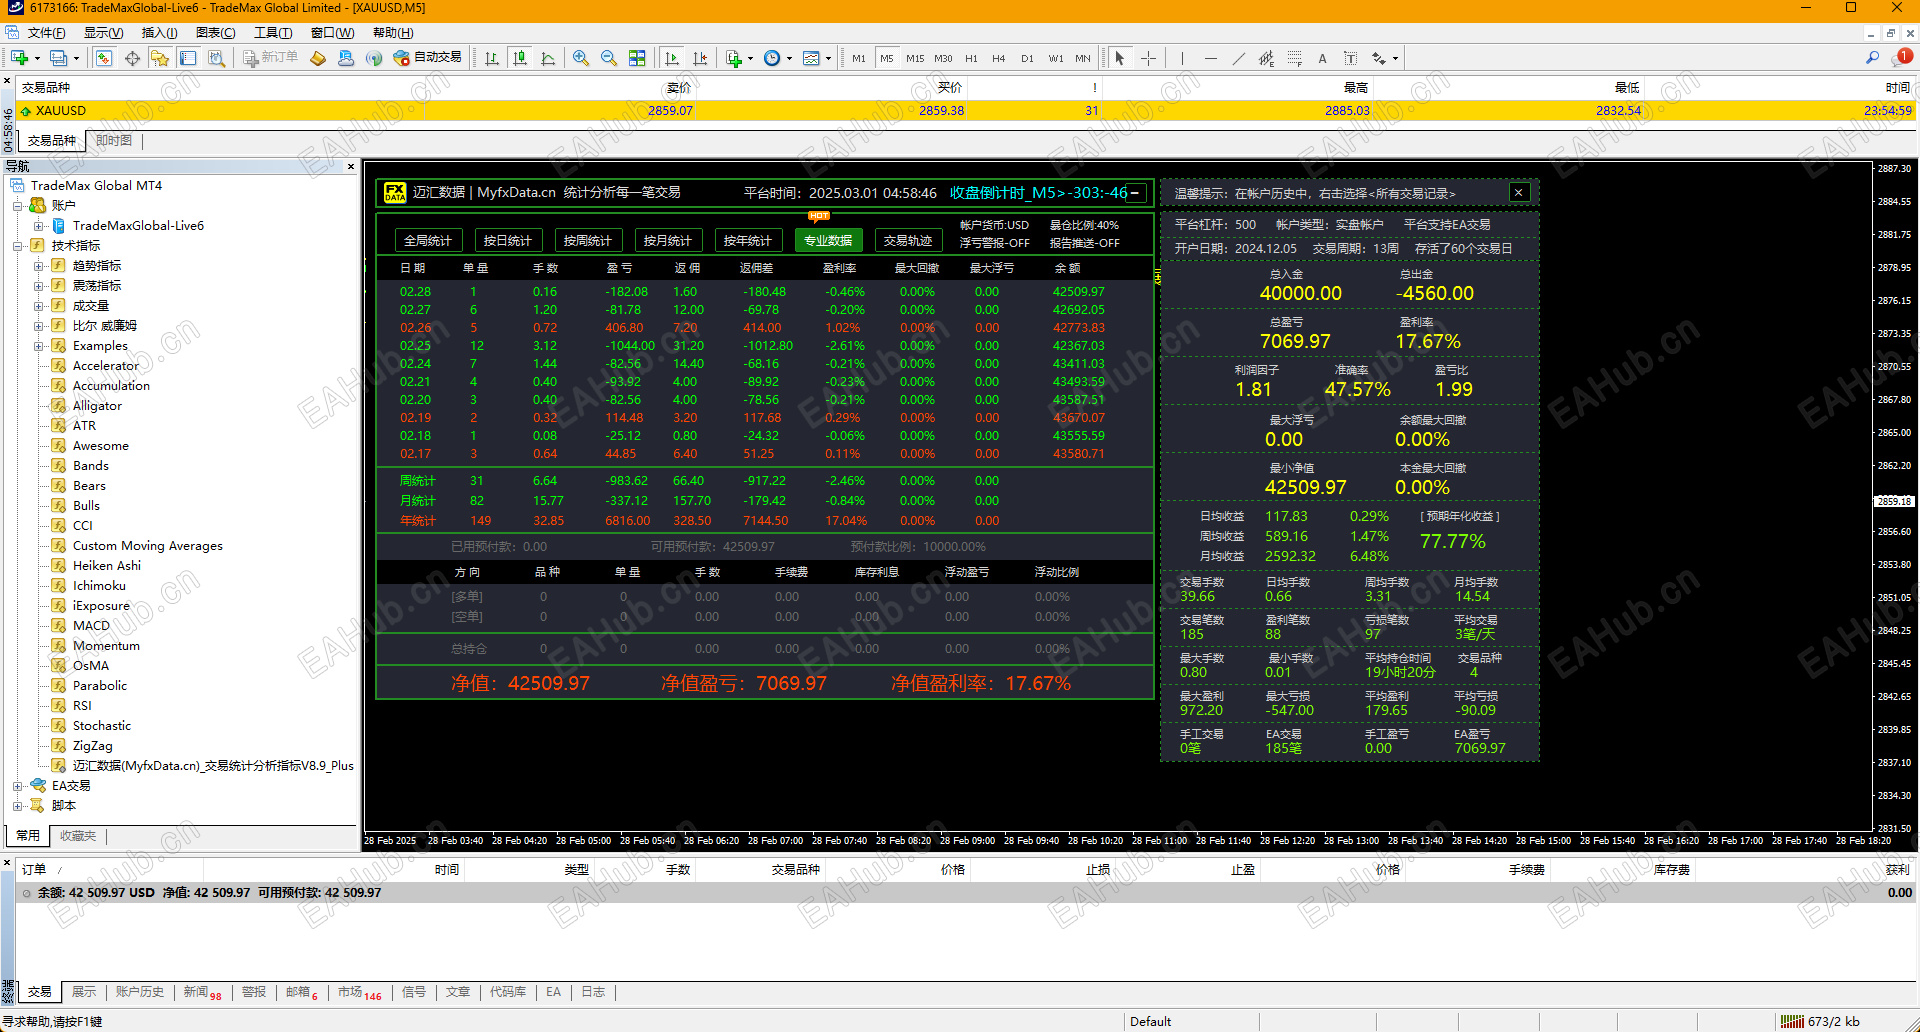Open the indicators list dropdown arrow
Screen dimensions: 1920x1032
pyautogui.click(x=750, y=58)
